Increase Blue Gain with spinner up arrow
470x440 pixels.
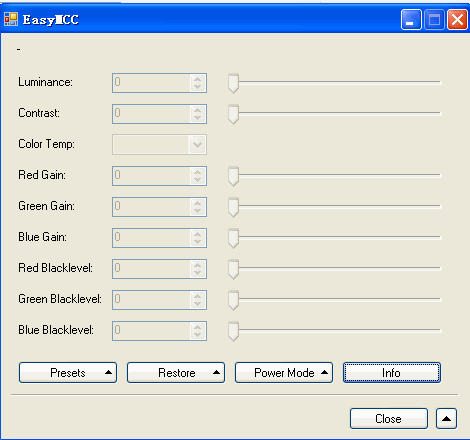198,234
